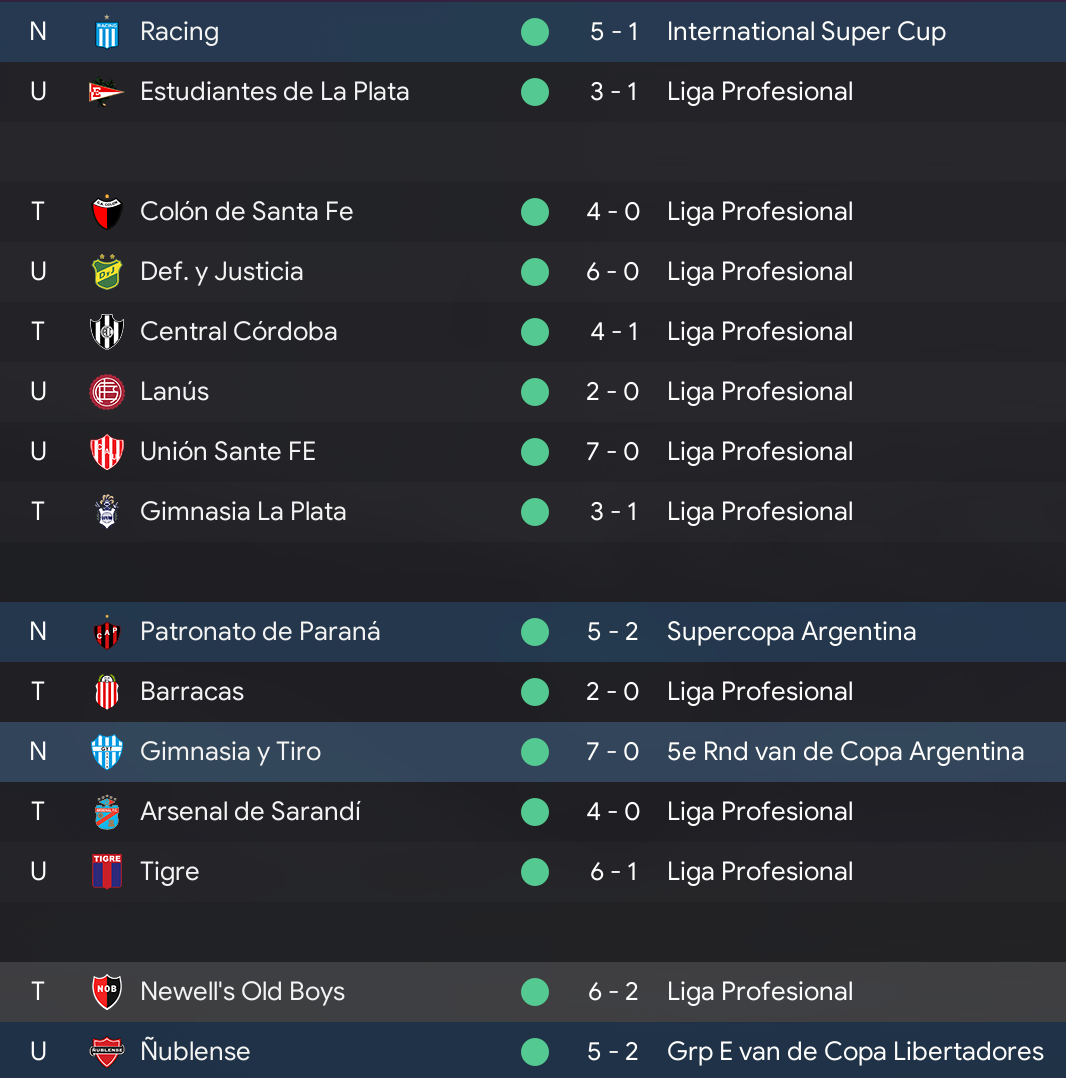Screen dimensions: 1066x1078
Task: Click the green win indicator for Barracas
Action: click(535, 692)
